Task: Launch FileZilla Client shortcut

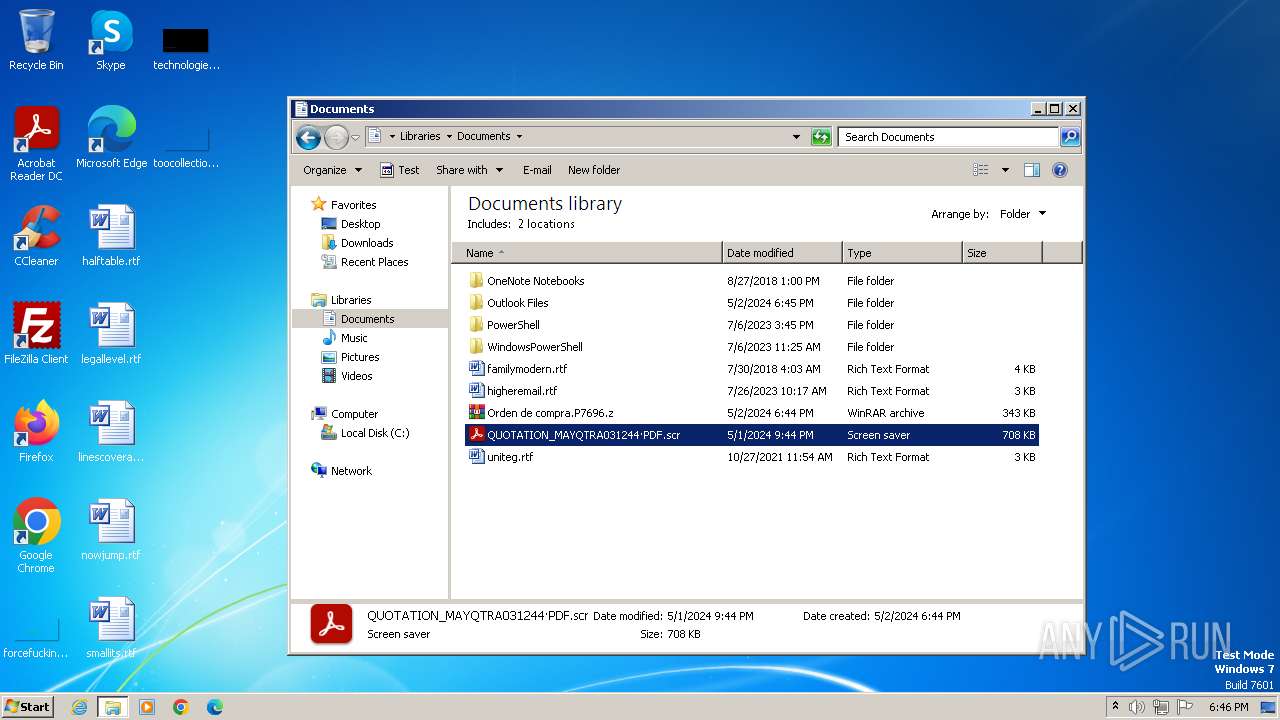Action: point(36,334)
